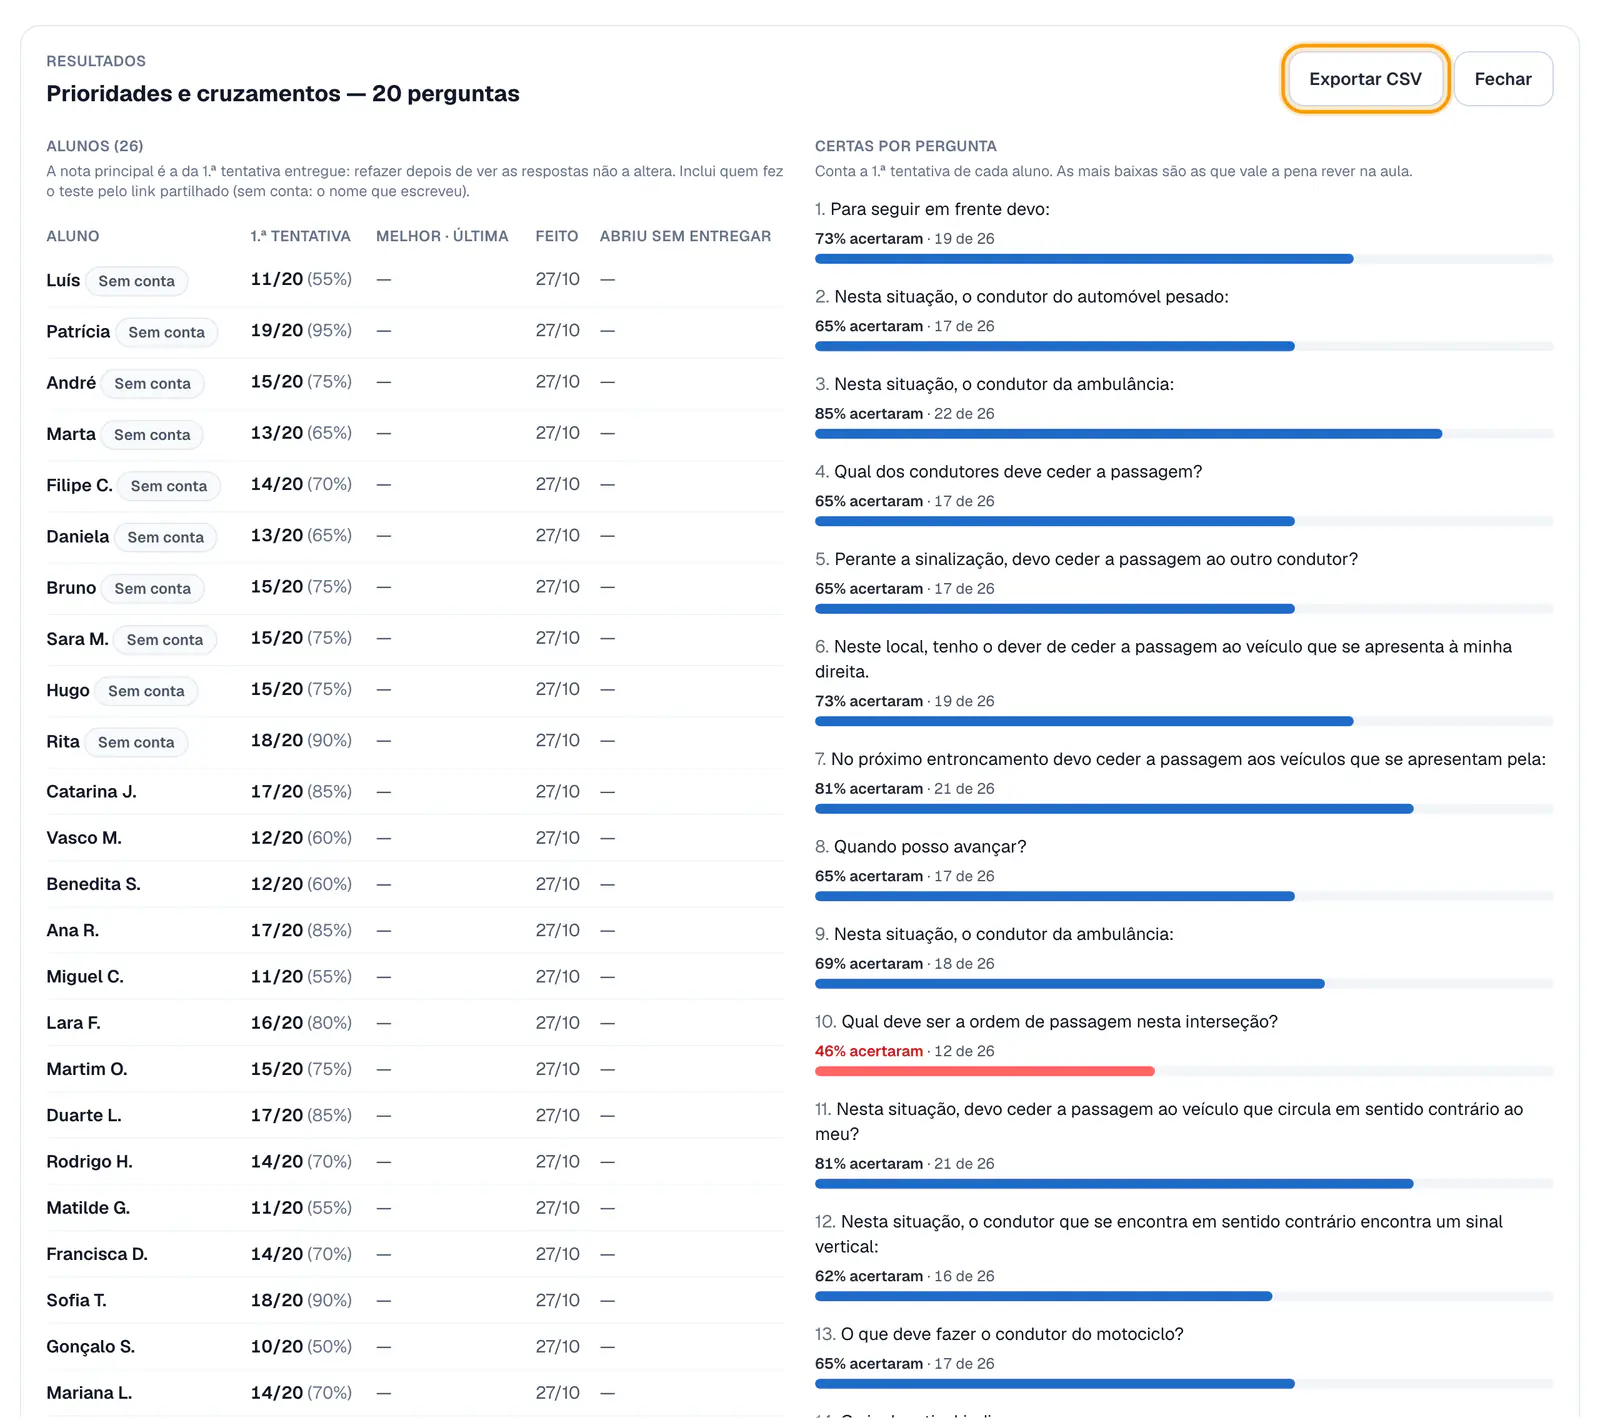Click on student "Gonçalo S."
This screenshot has height=1425, width=1600.
point(90,1346)
